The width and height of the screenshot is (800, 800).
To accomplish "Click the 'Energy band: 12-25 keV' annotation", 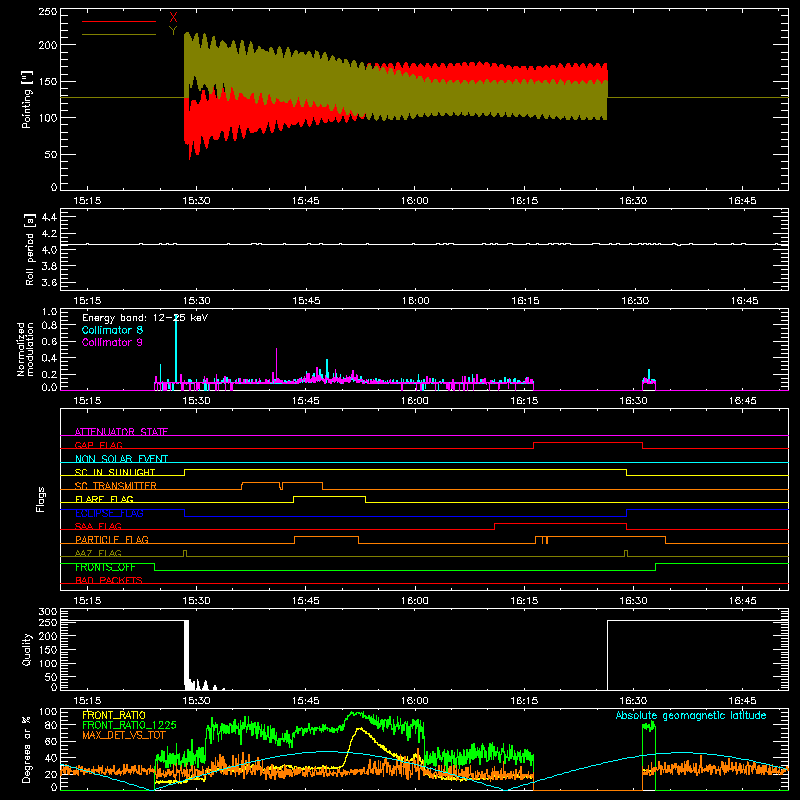I will pyautogui.click(x=145, y=318).
